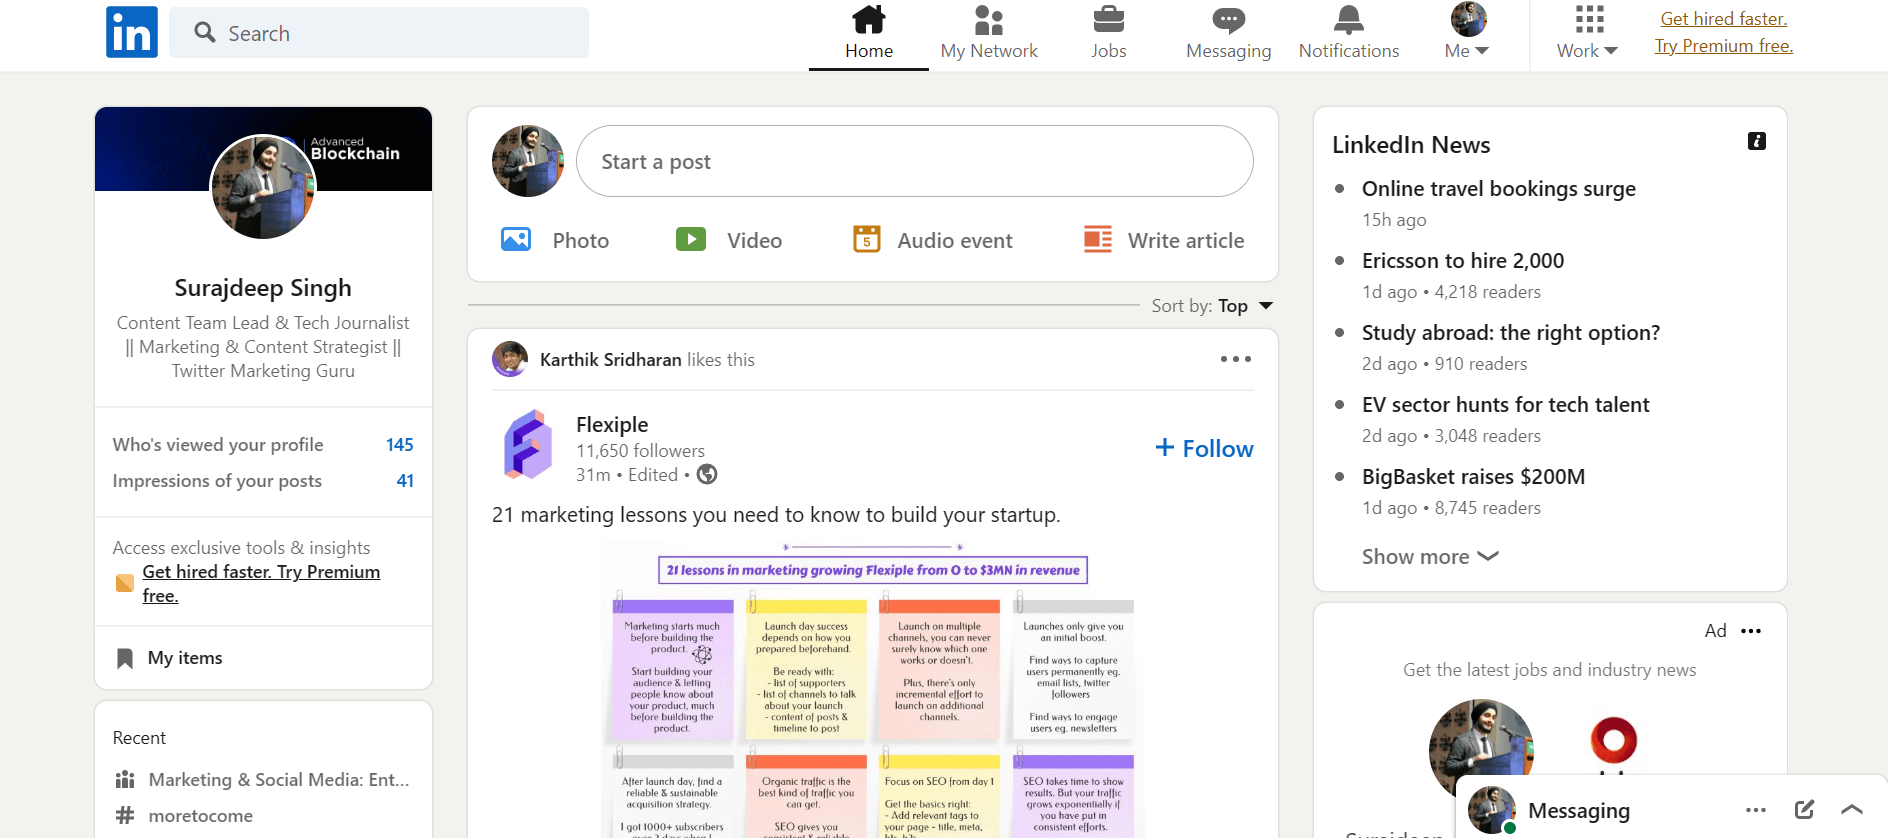Click the globe visibility icon on post

(707, 474)
